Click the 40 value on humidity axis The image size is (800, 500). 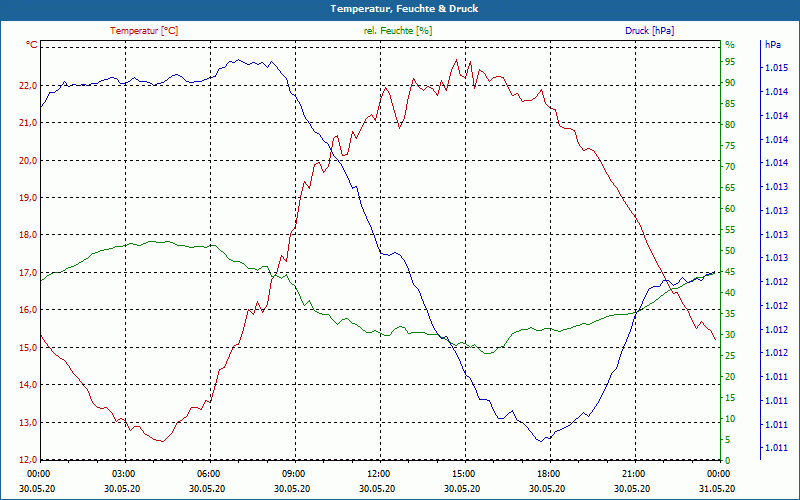[730, 293]
